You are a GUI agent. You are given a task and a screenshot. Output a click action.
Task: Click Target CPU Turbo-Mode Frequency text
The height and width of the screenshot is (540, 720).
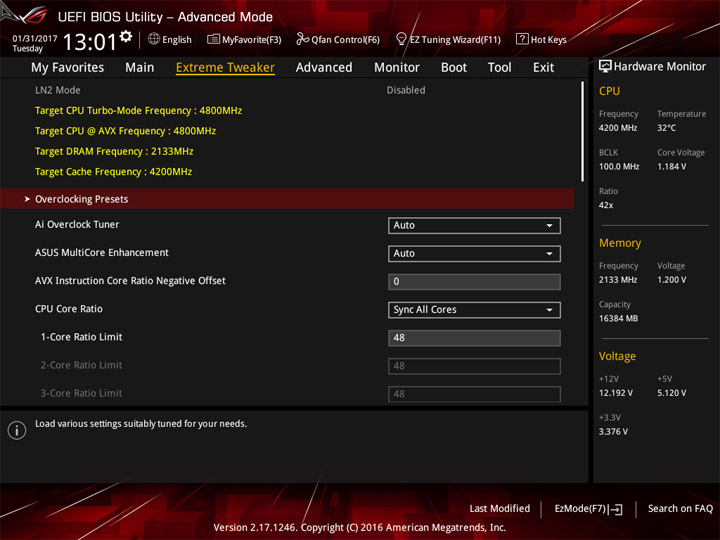click(138, 111)
